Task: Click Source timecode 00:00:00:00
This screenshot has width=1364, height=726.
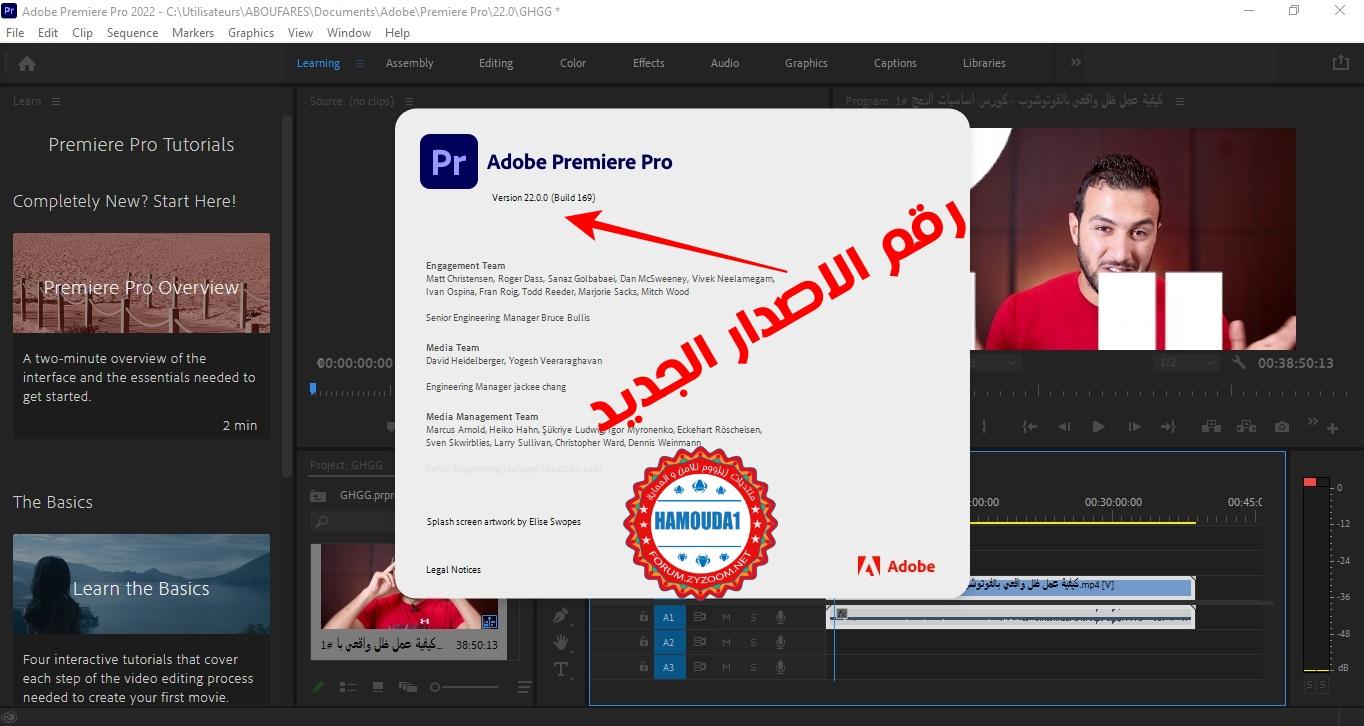Action: point(355,363)
